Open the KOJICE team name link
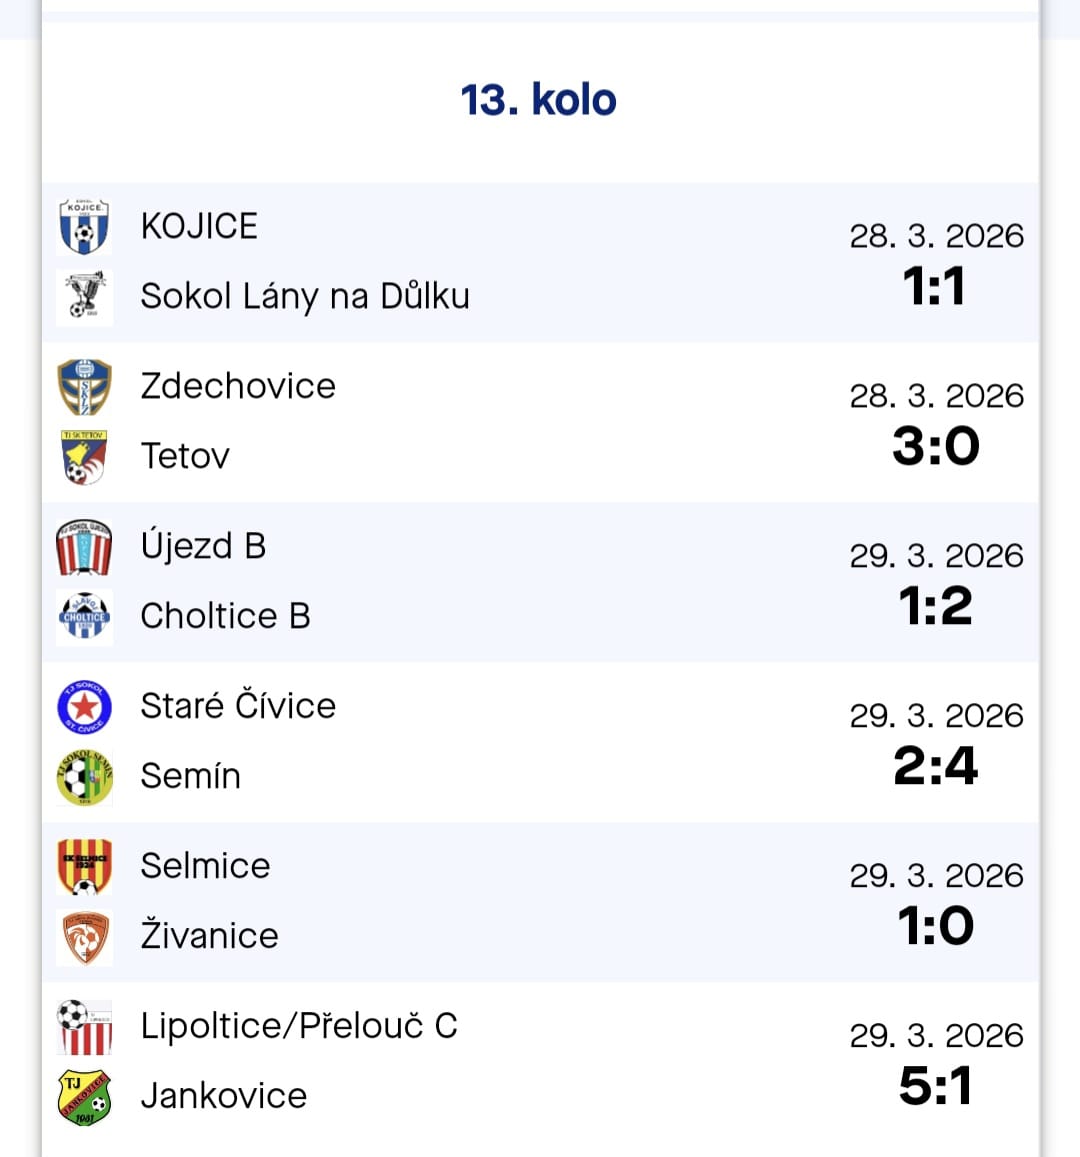 (199, 226)
